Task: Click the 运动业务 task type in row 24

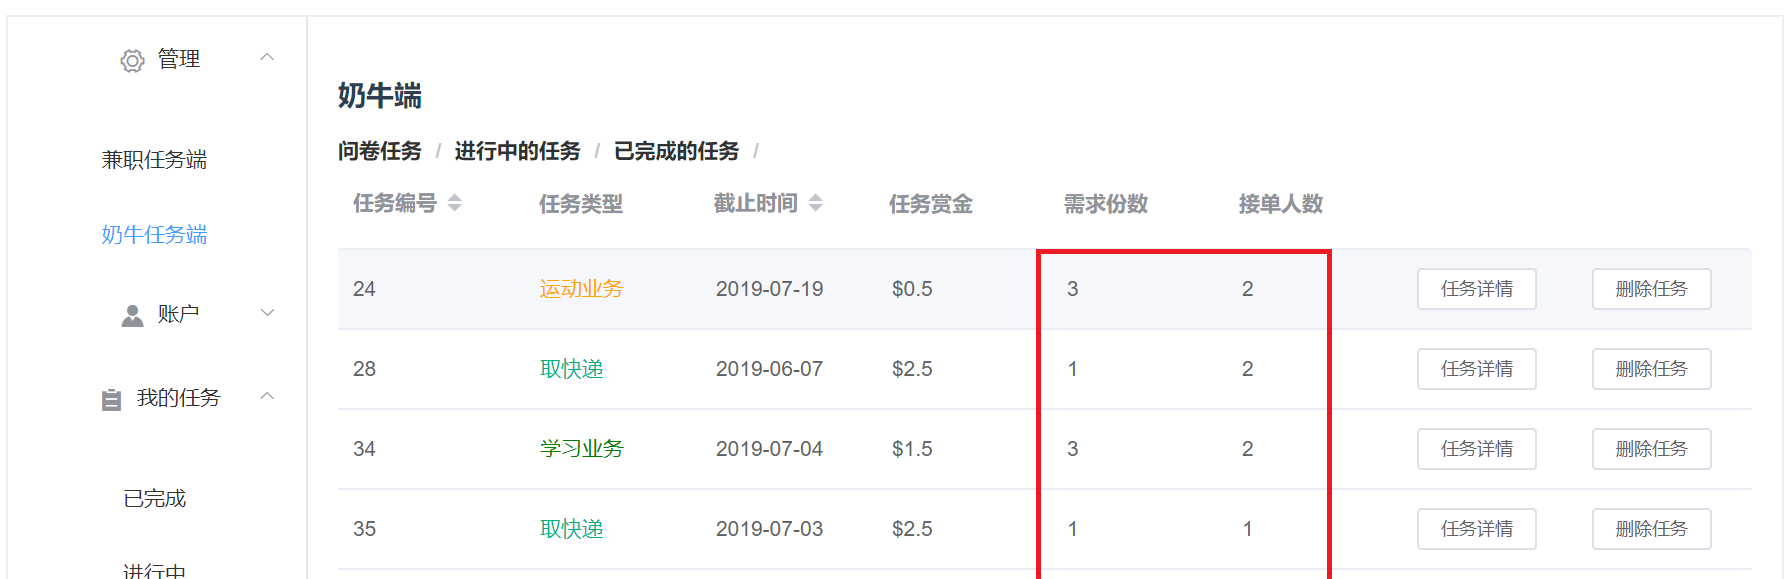Action: click(581, 289)
